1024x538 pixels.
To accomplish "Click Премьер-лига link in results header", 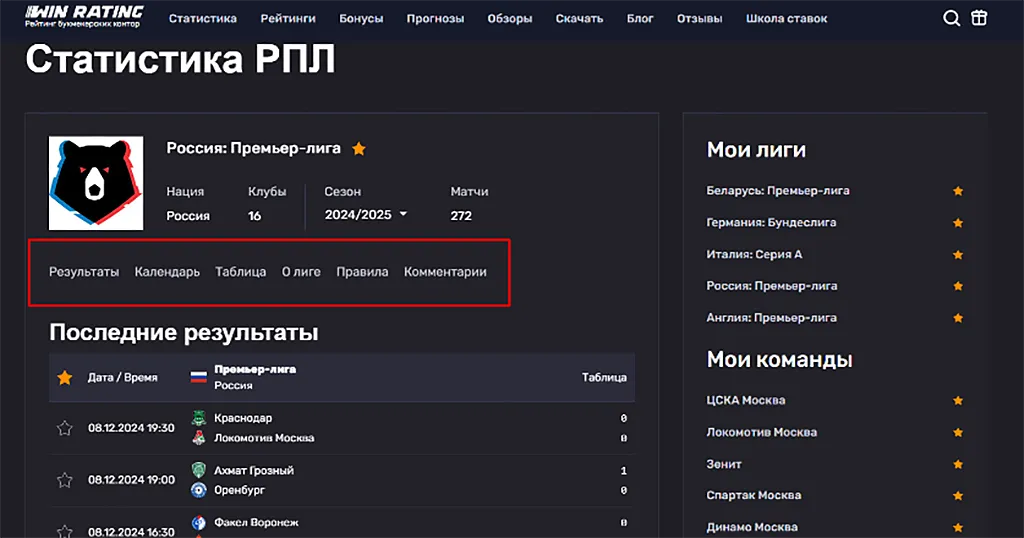I will tap(255, 370).
